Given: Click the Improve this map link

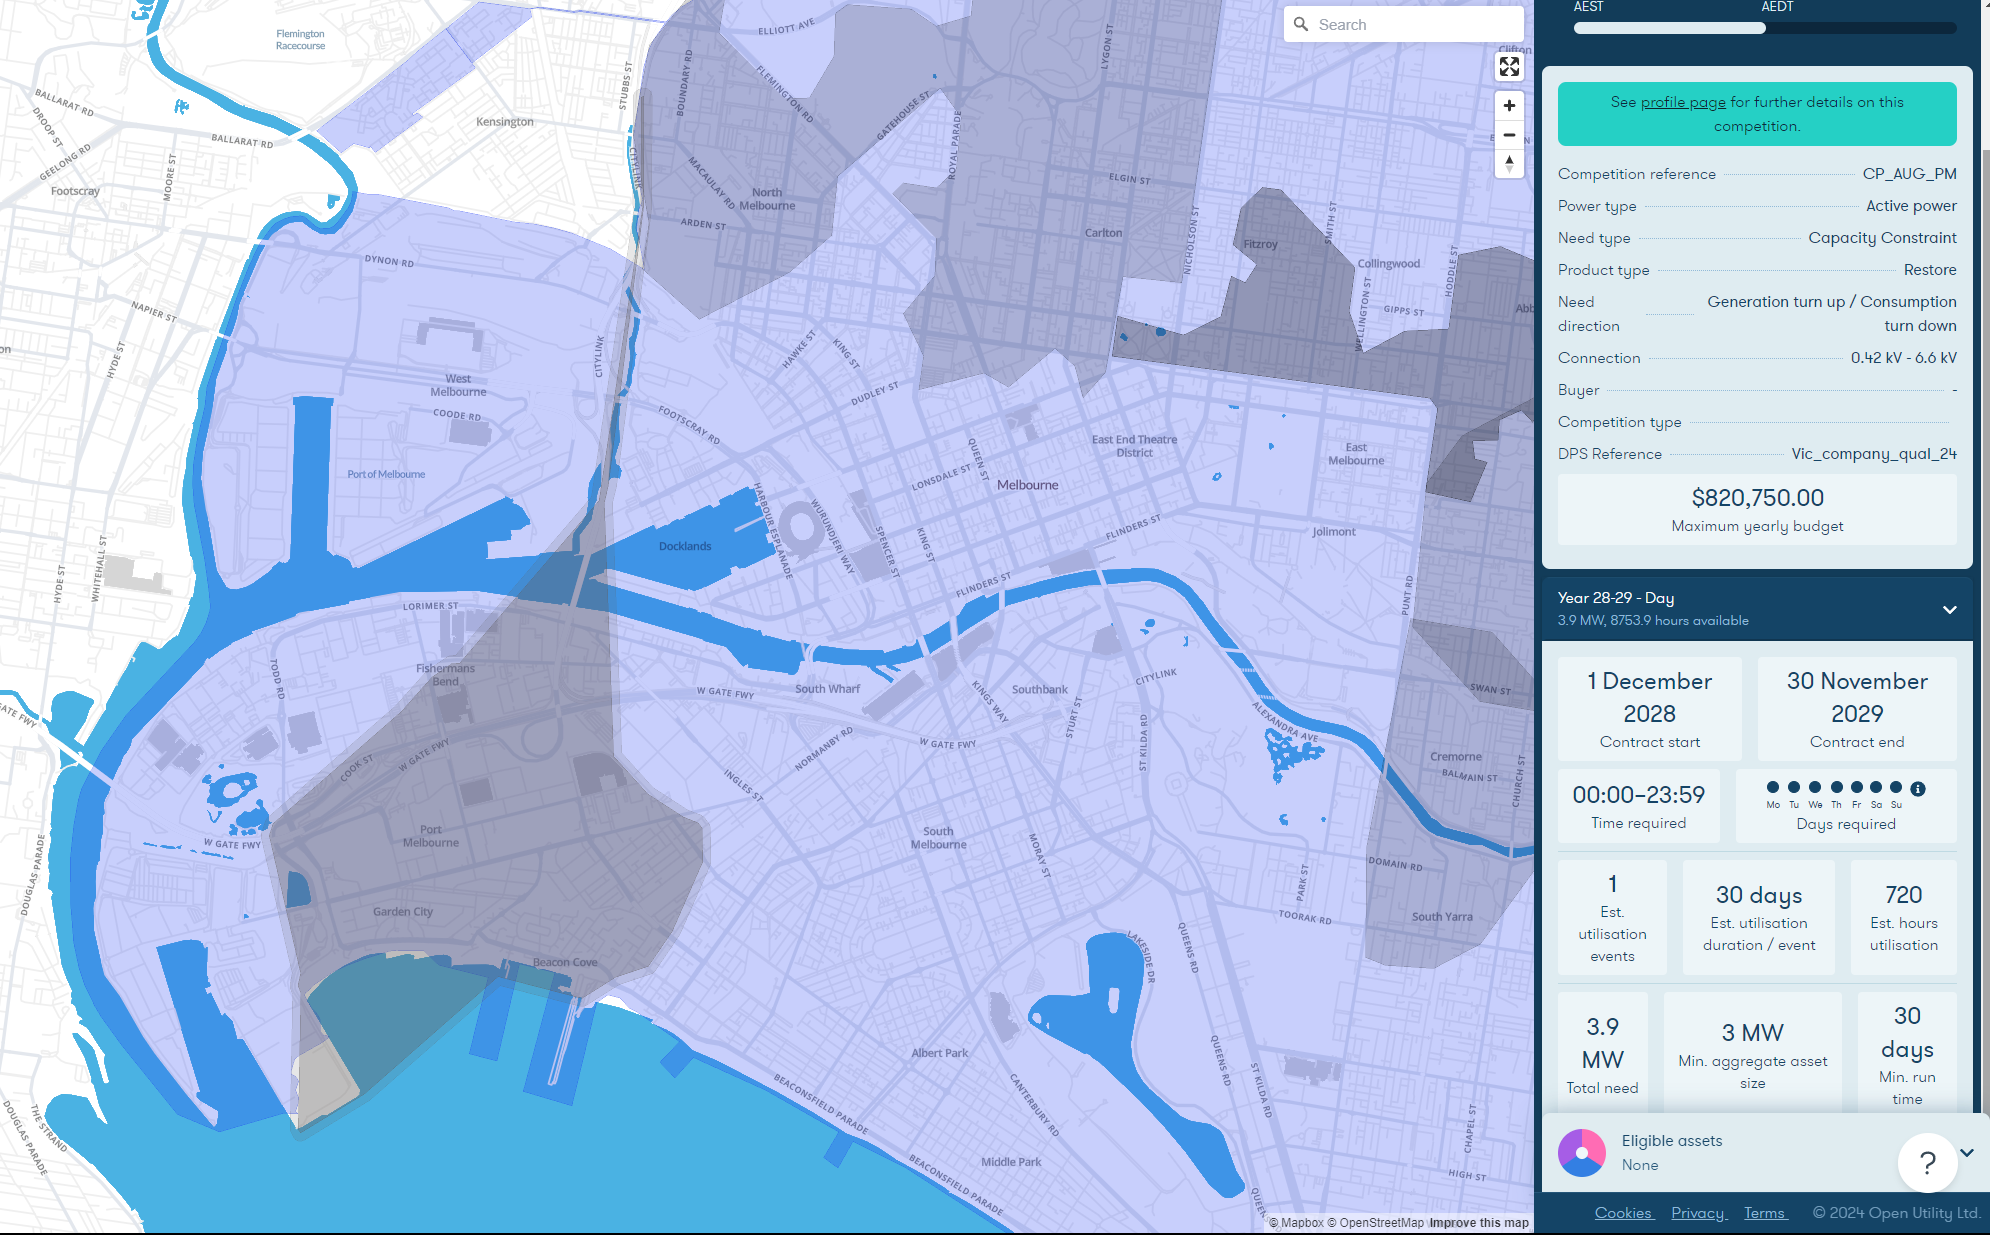Looking at the screenshot, I should tap(1478, 1222).
